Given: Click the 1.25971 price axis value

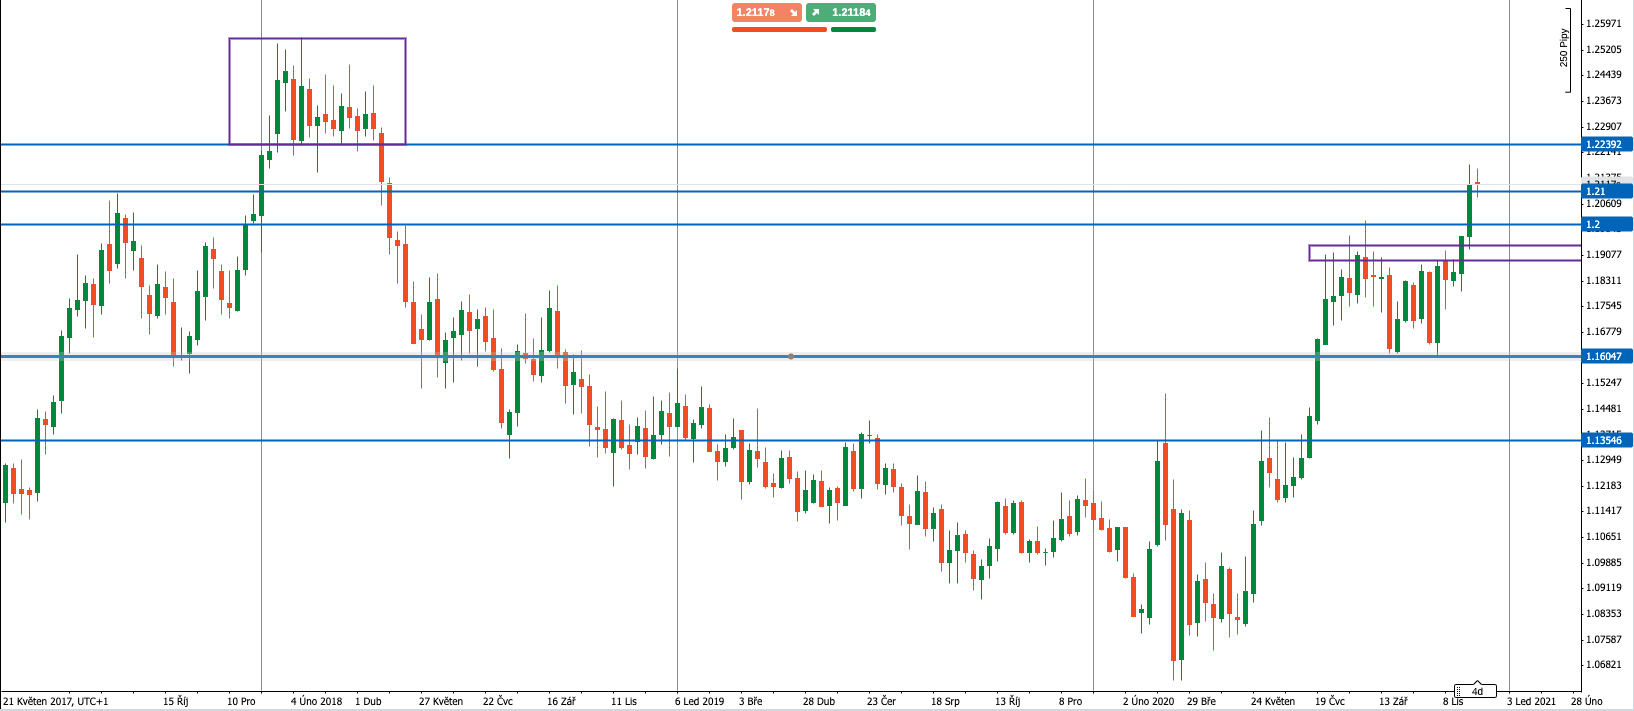Looking at the screenshot, I should click(x=1604, y=23).
